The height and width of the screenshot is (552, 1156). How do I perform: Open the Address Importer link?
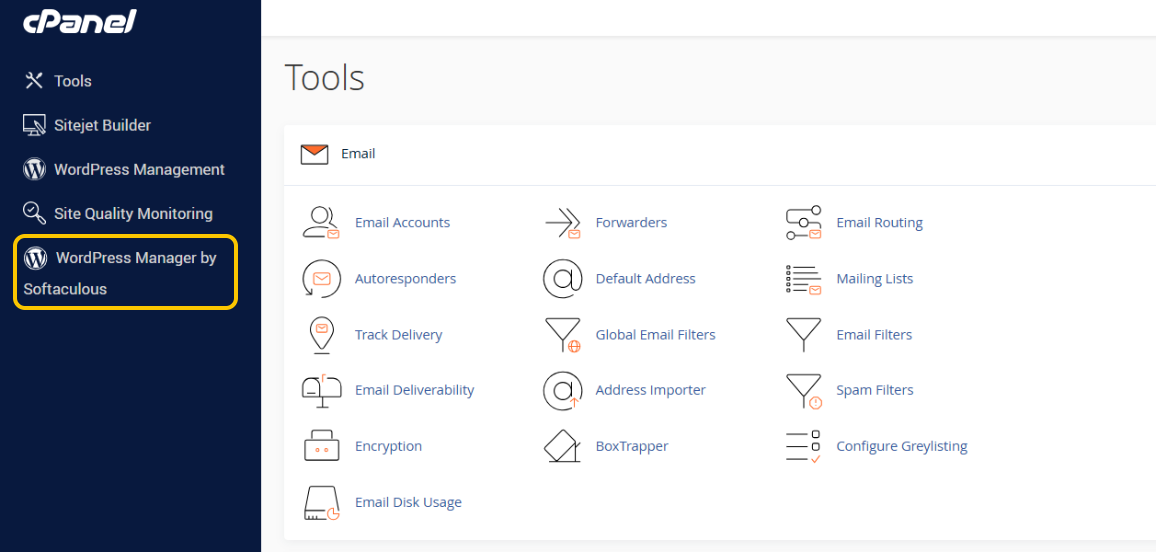[651, 390]
